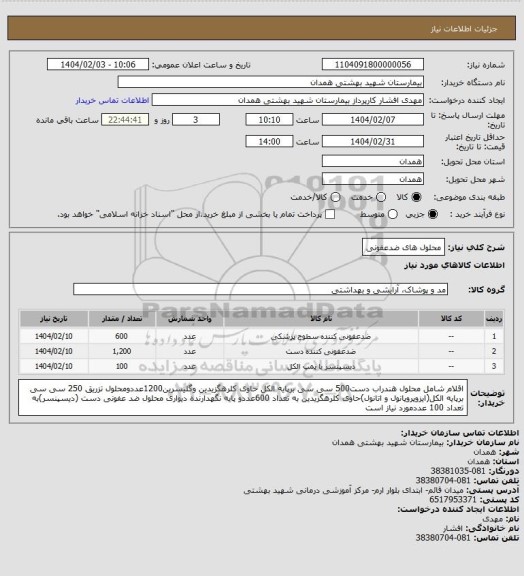
Task: Click the buyer notes text box
Action: click(x=243, y=398)
